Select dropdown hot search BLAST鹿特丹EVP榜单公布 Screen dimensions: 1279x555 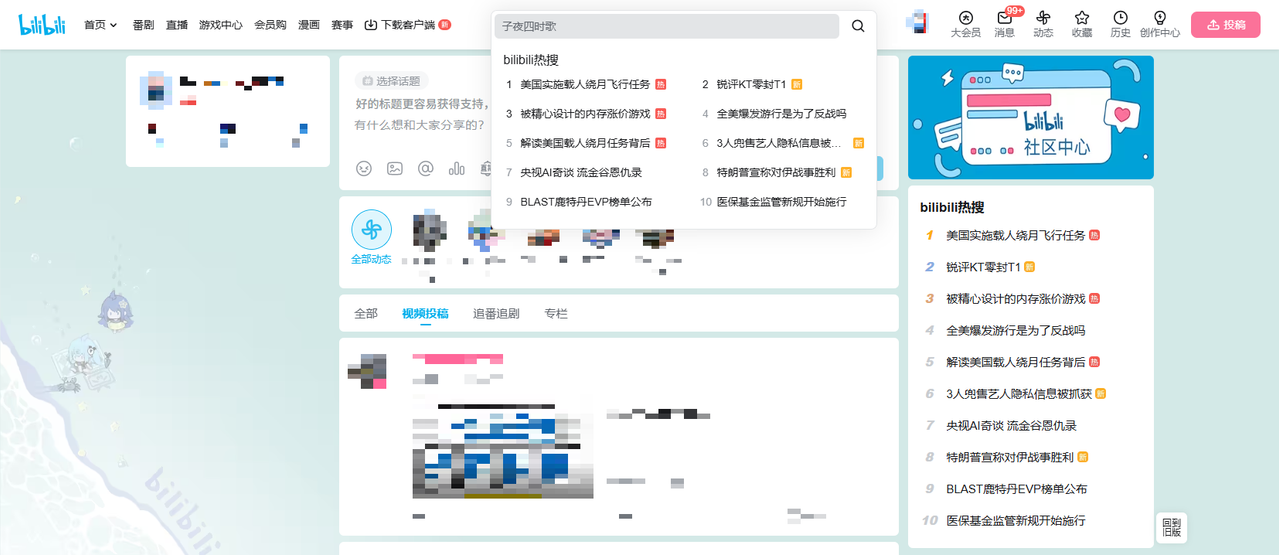pyautogui.click(x=586, y=201)
